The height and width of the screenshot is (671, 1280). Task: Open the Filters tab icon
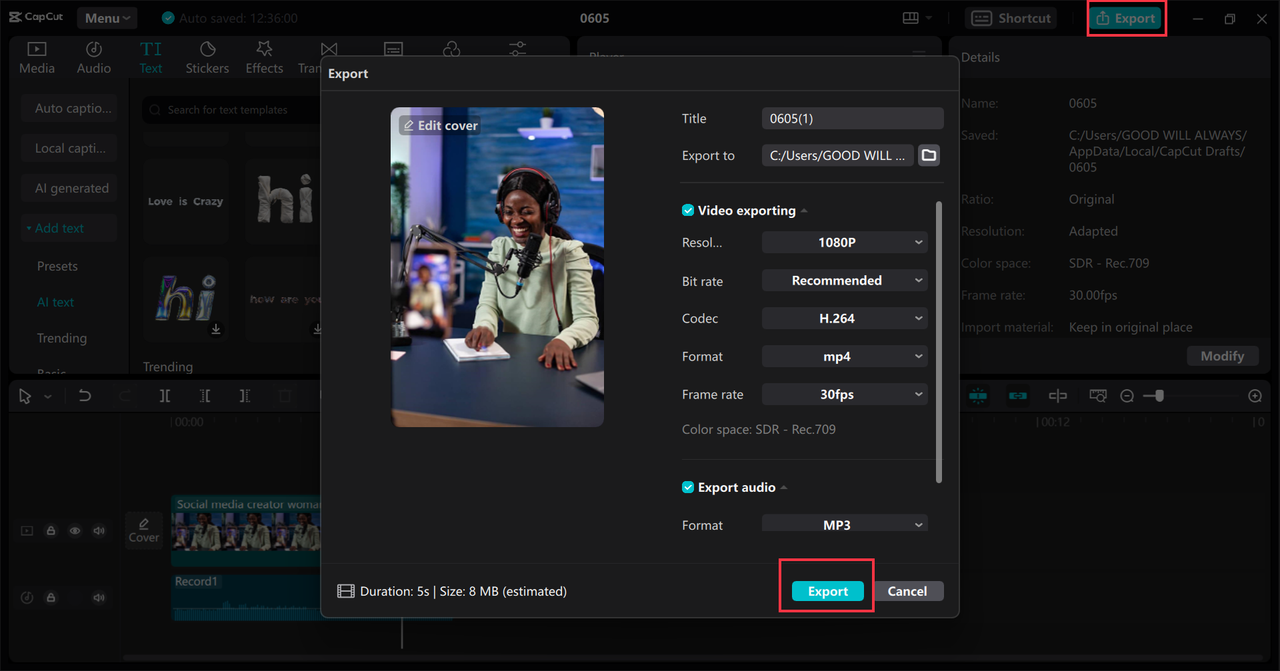451,50
